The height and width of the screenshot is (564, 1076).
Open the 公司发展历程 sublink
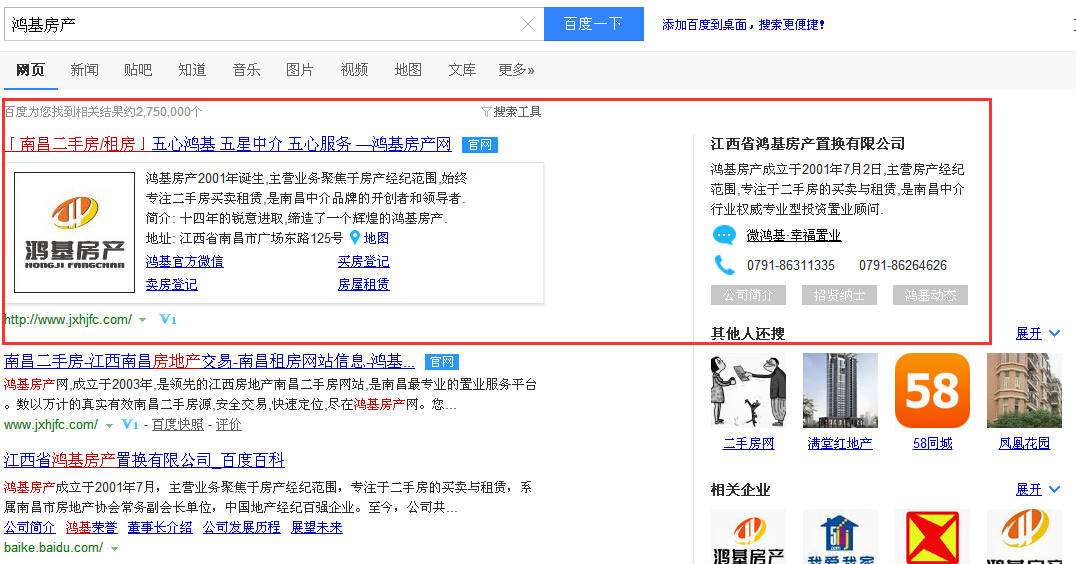242,528
